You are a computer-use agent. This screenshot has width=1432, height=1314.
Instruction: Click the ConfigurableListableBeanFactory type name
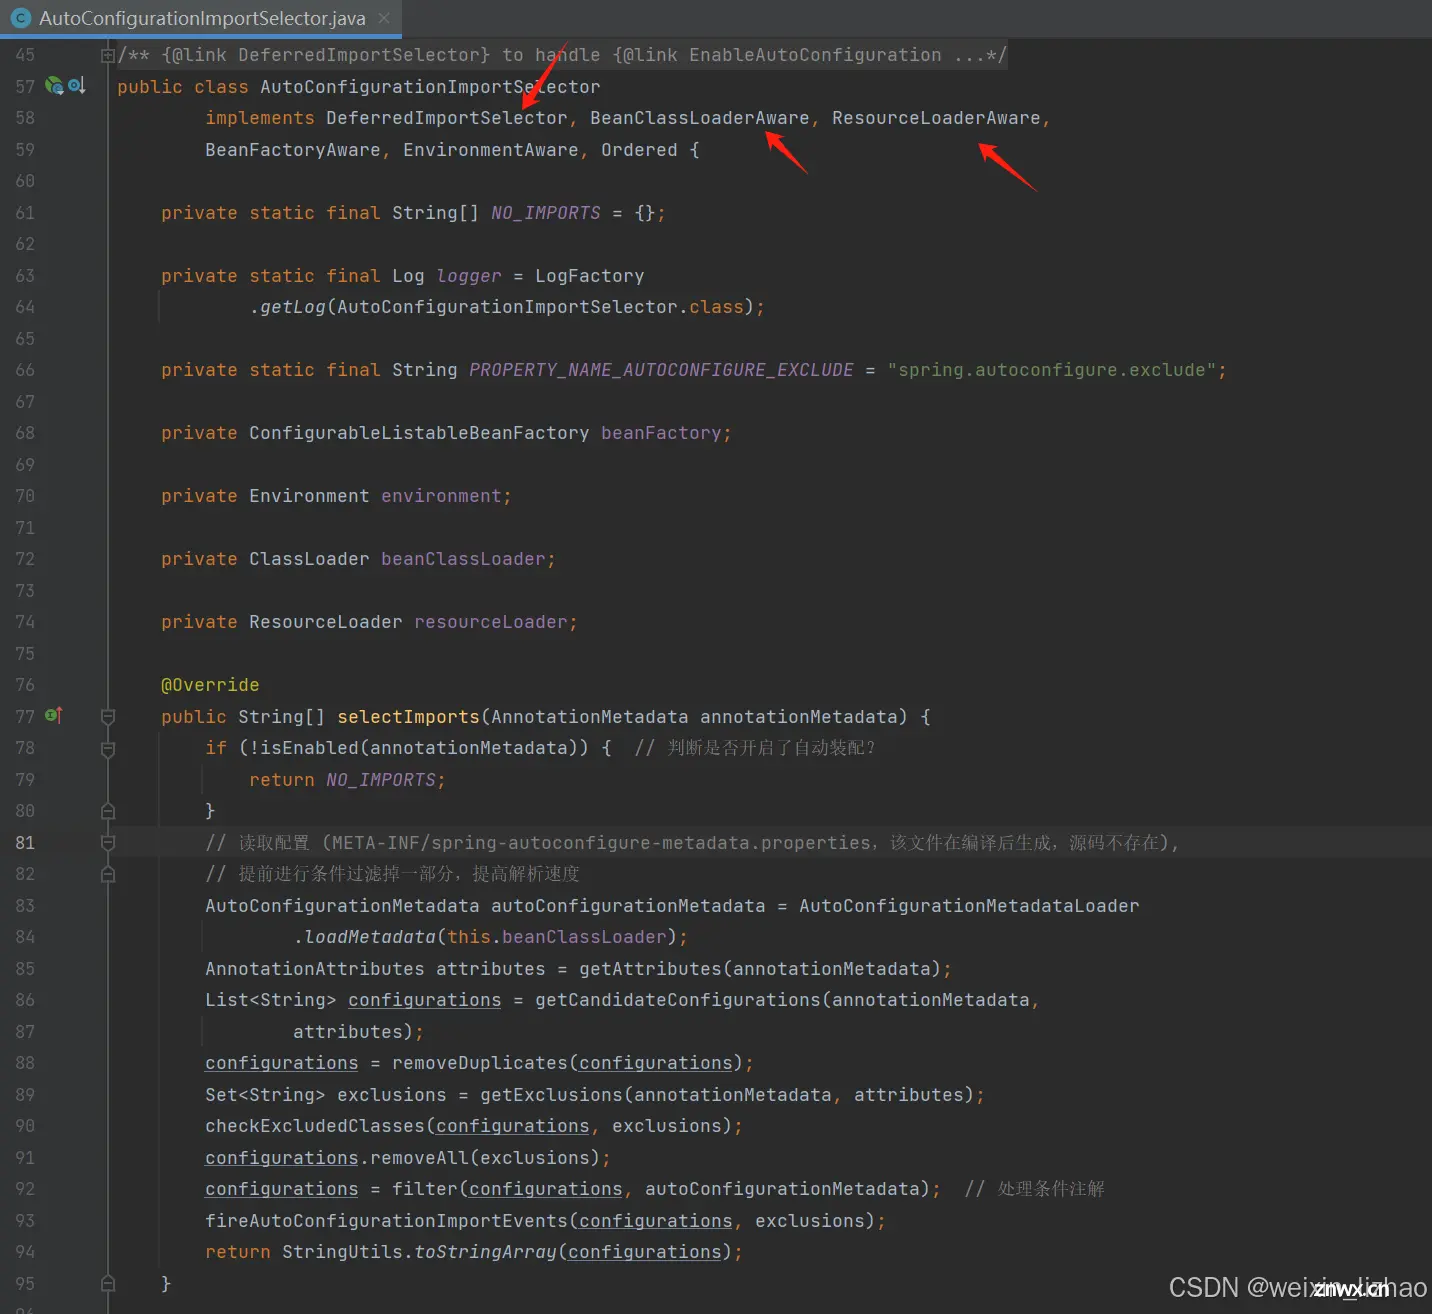(419, 433)
